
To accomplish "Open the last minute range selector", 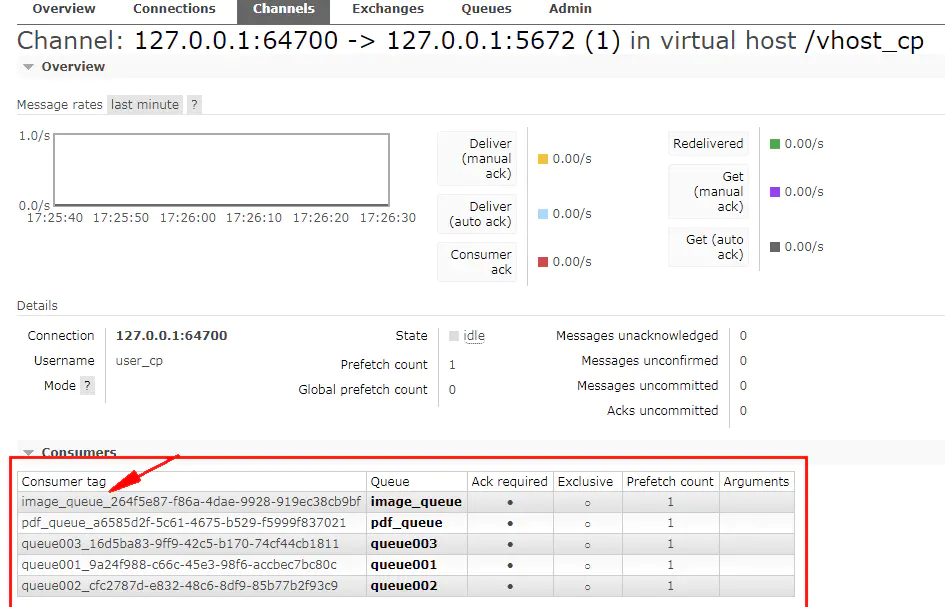I will 145,104.
